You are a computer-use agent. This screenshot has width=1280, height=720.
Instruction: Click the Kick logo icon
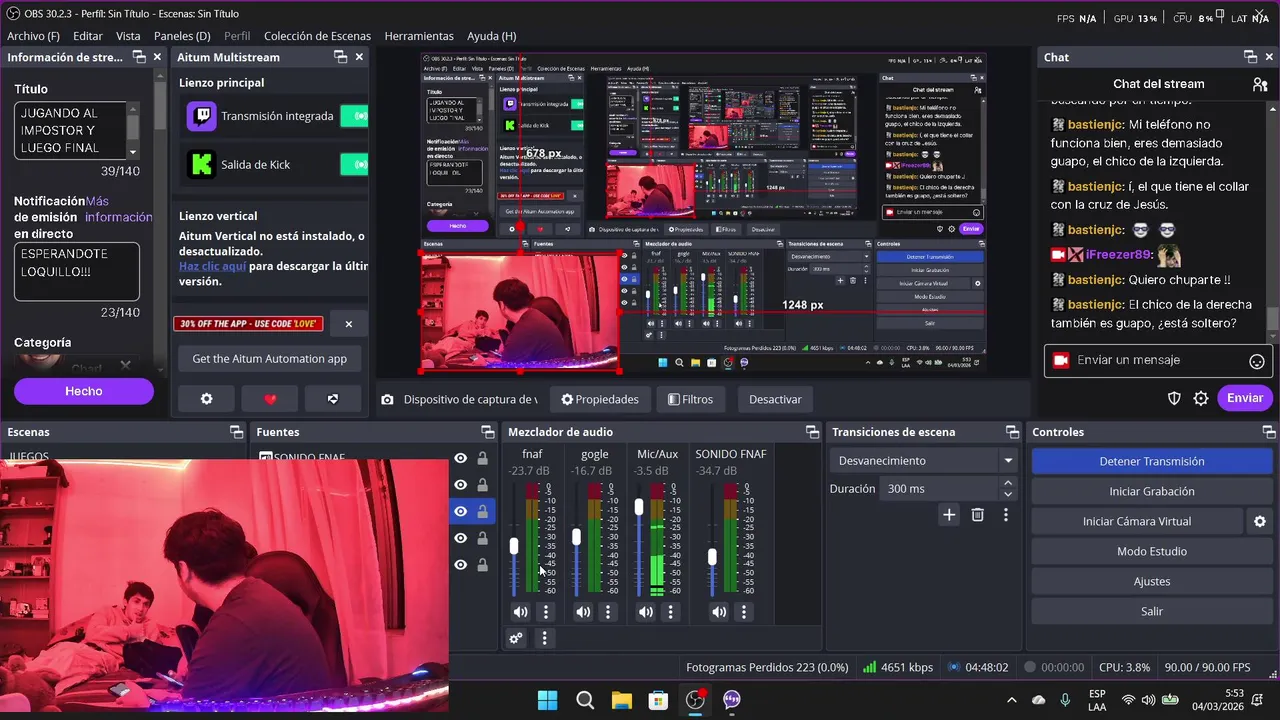point(201,164)
